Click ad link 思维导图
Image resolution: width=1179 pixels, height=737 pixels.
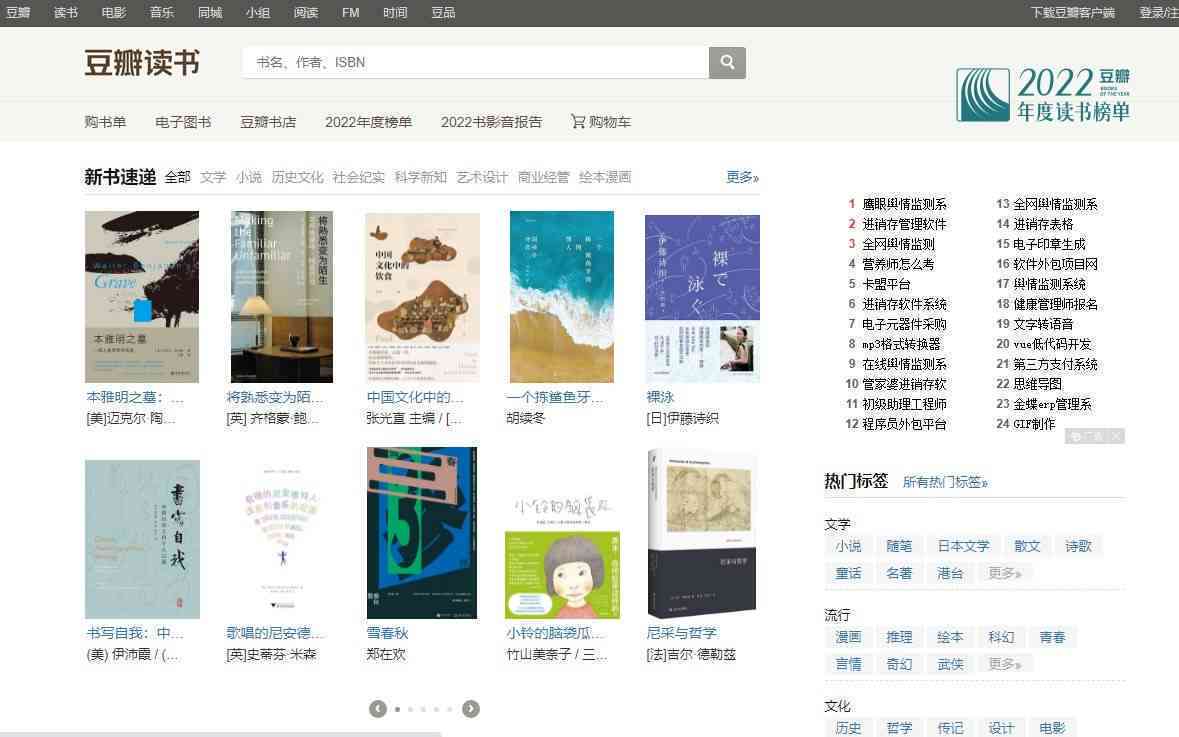pyautogui.click(x=1038, y=384)
